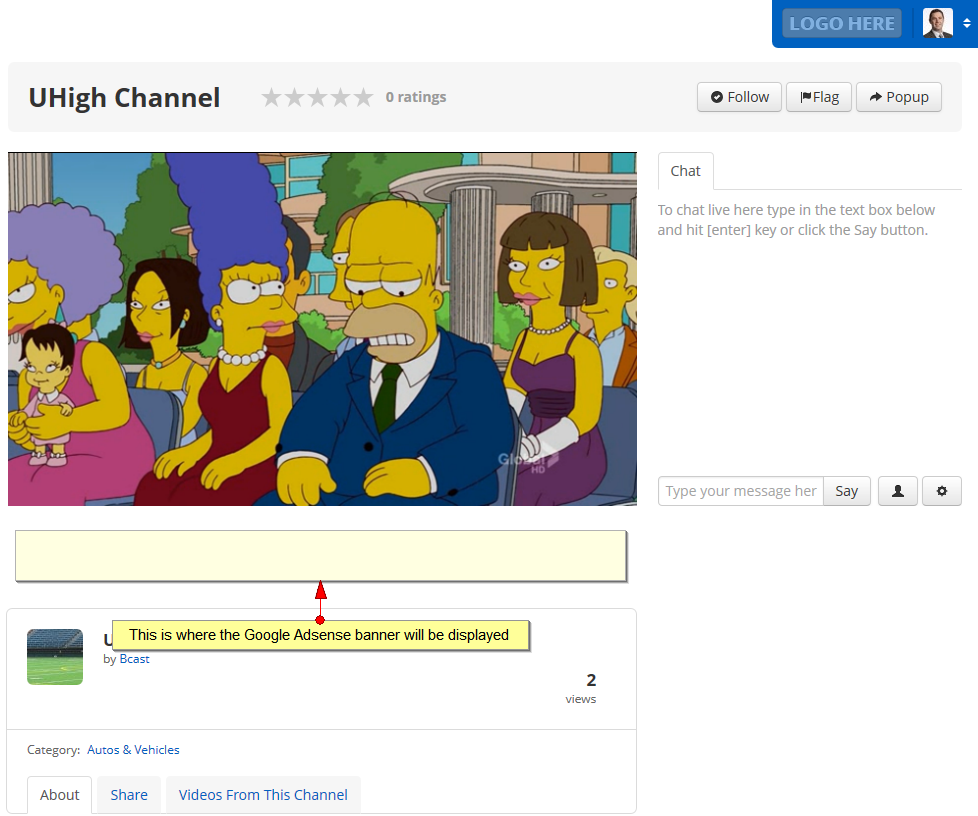
Task: Focus the chat message input field
Action: click(x=740, y=491)
